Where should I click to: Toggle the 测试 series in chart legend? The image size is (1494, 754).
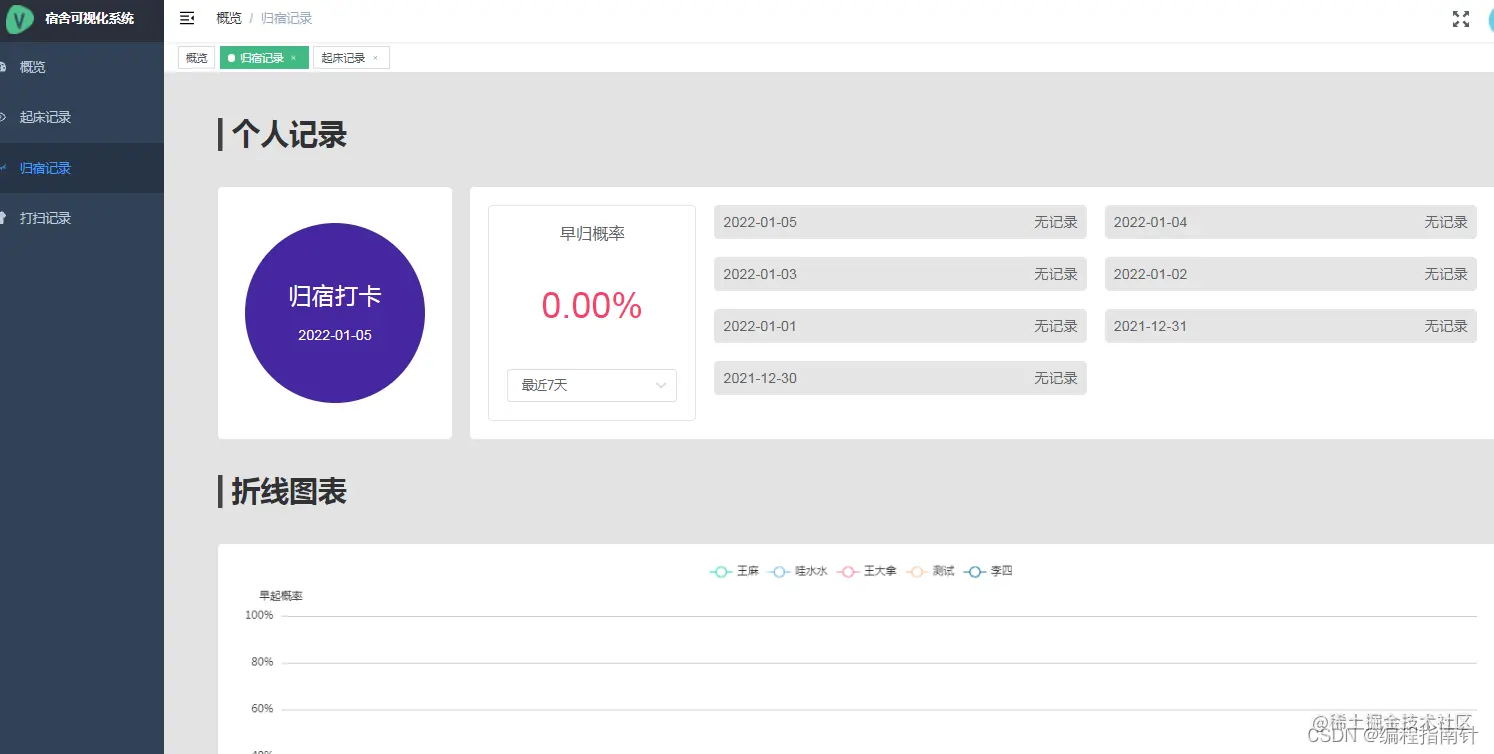[x=931, y=571]
